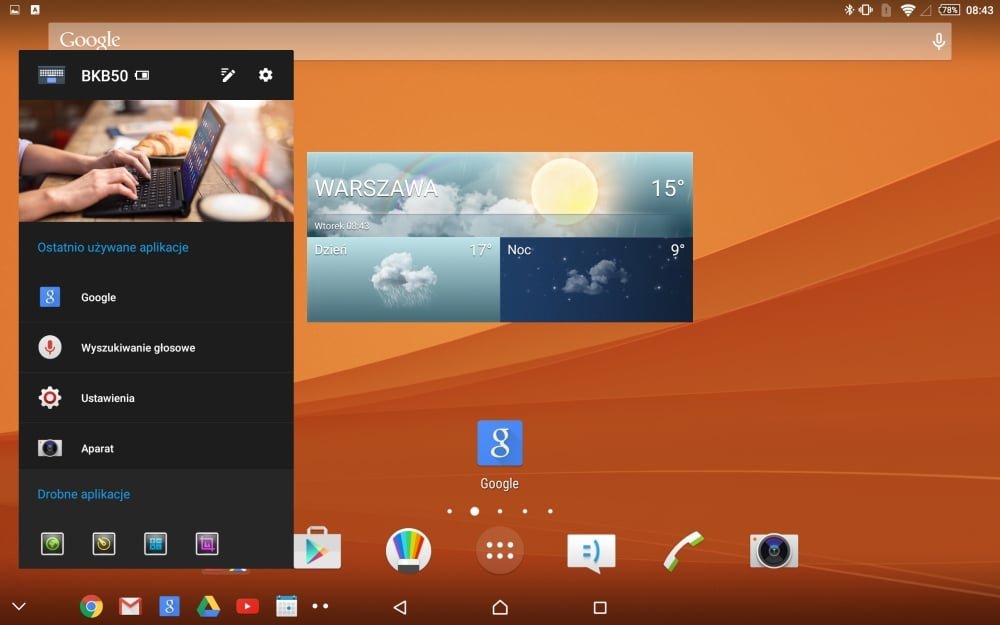
Task: Tap the Recent apps square button
Action: pos(599,607)
